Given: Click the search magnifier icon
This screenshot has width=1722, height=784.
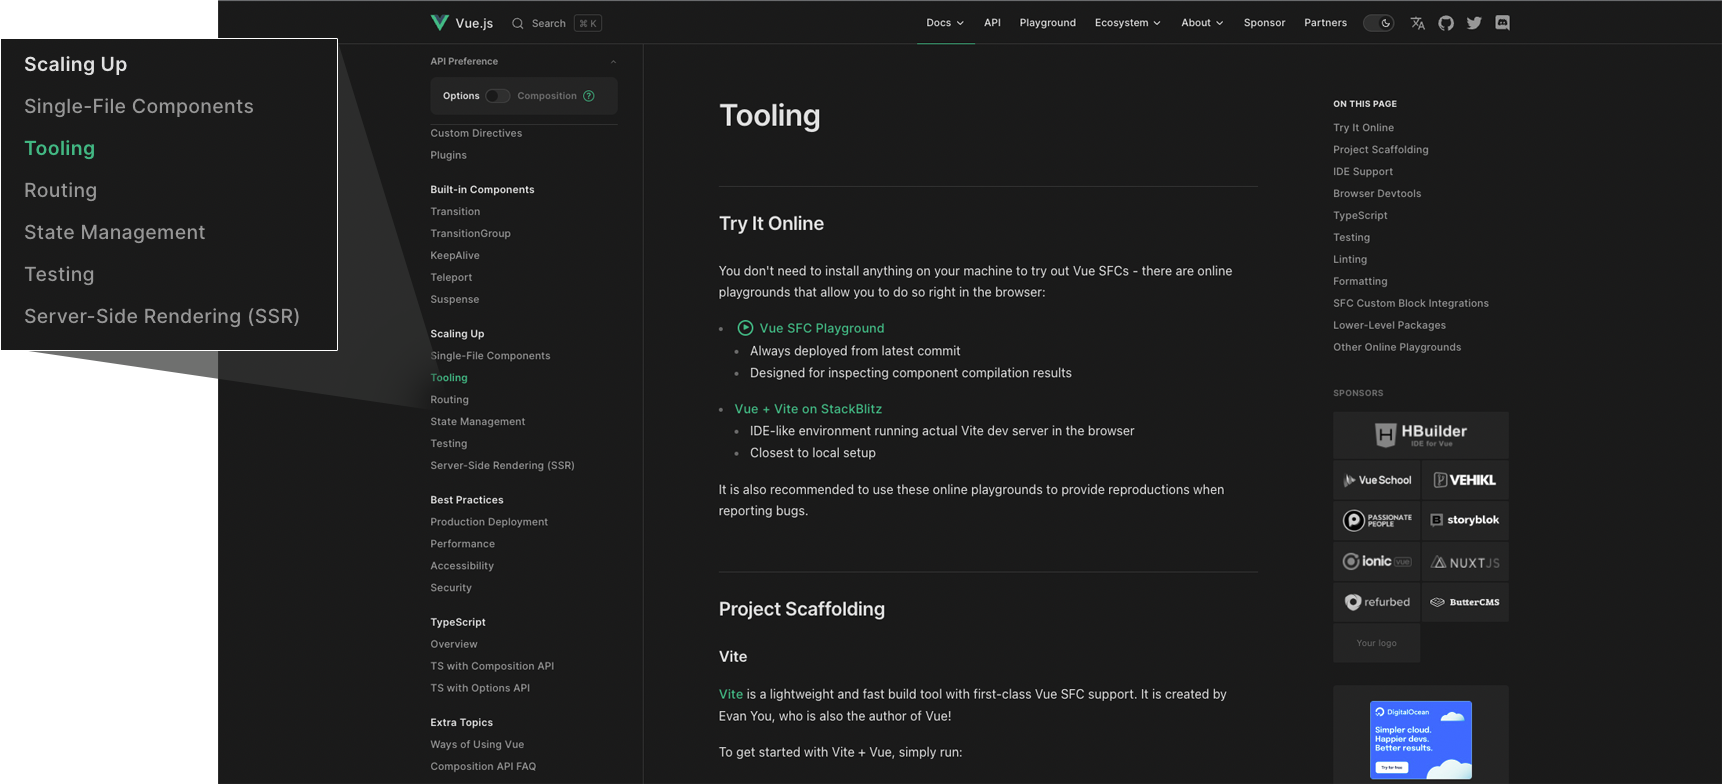Looking at the screenshot, I should click(x=517, y=23).
